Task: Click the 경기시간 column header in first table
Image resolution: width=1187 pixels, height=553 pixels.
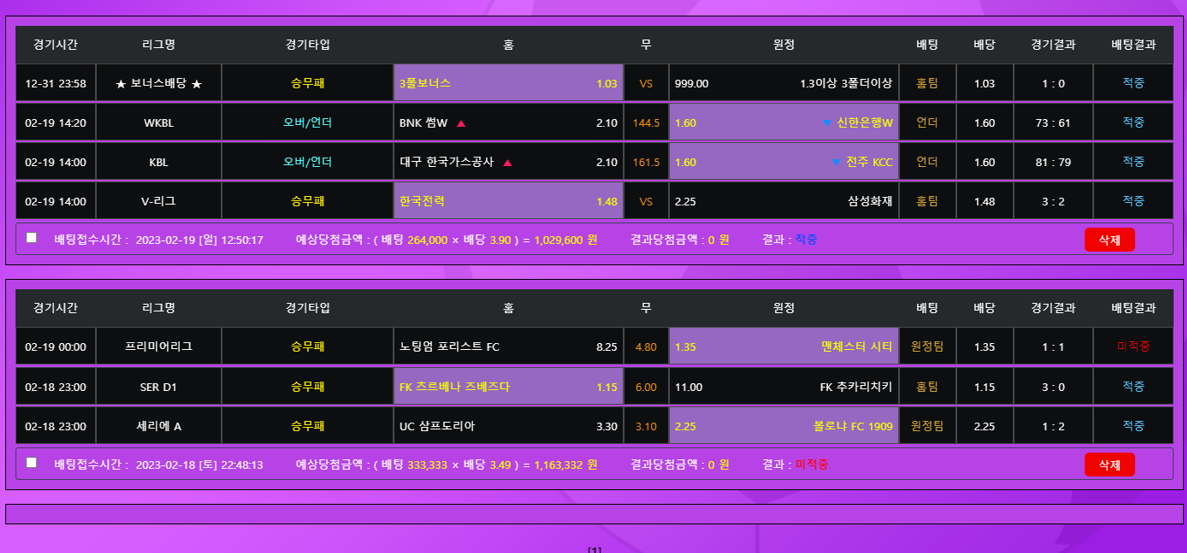Action: (x=56, y=45)
